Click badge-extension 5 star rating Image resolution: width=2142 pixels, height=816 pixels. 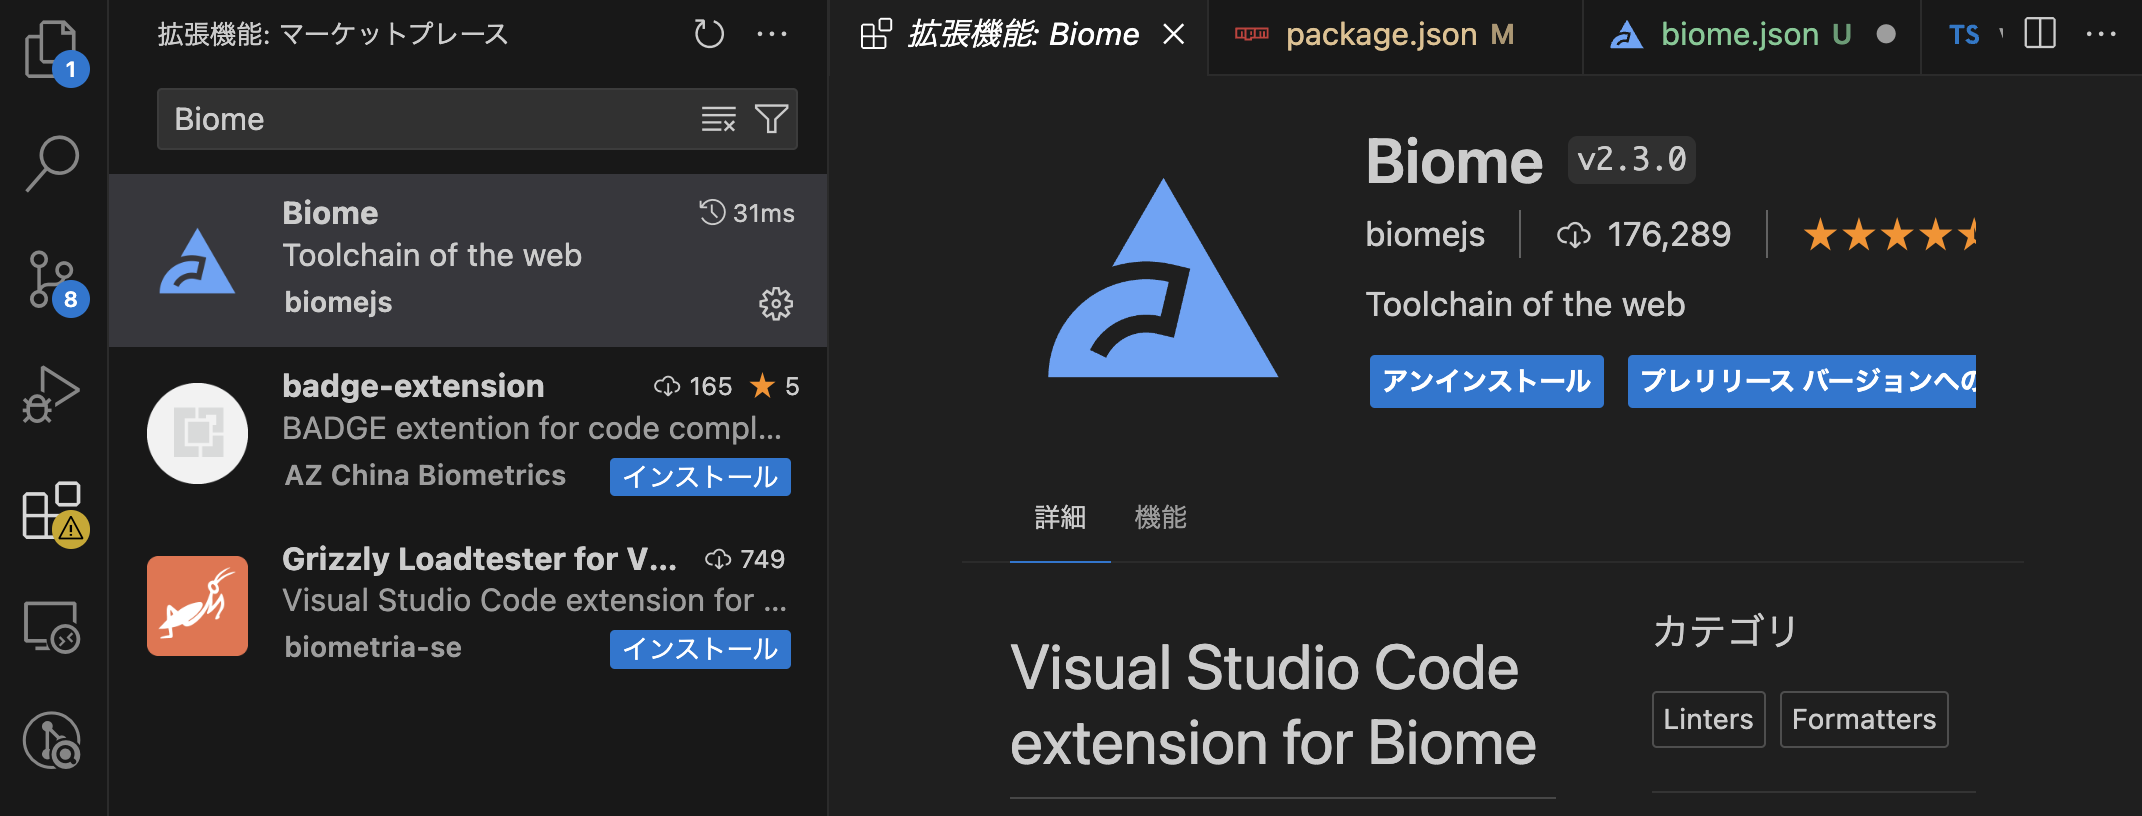pos(775,386)
